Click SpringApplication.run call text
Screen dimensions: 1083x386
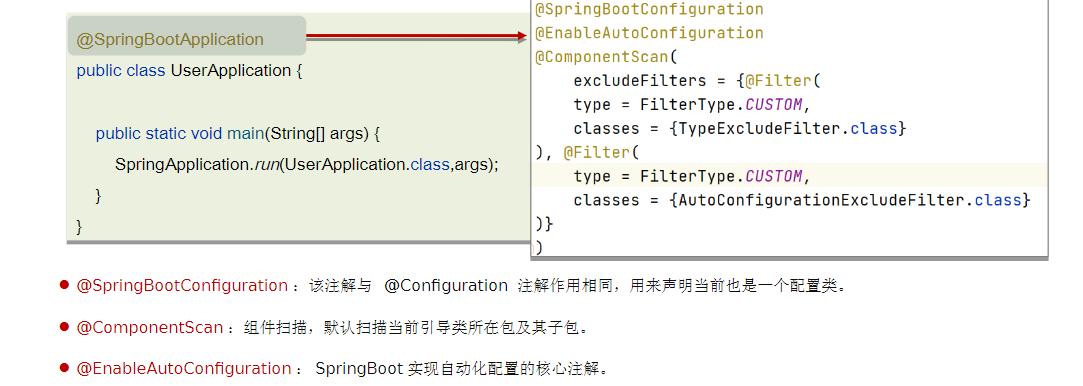pyautogui.click(x=197, y=164)
